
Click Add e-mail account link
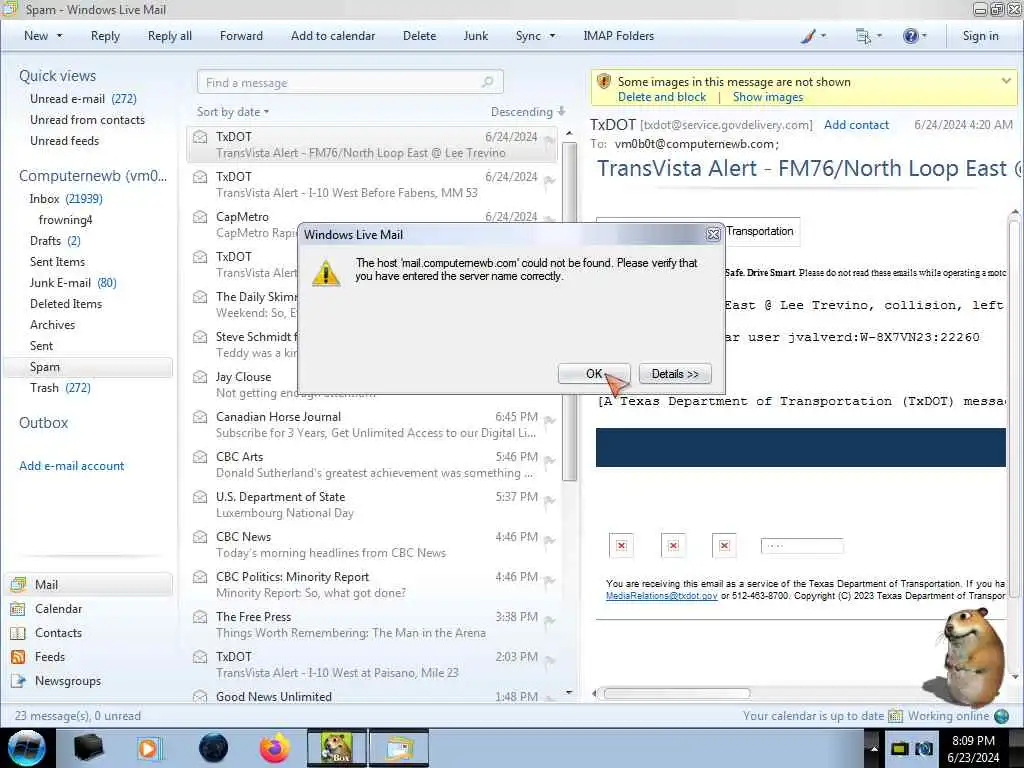(x=71, y=466)
